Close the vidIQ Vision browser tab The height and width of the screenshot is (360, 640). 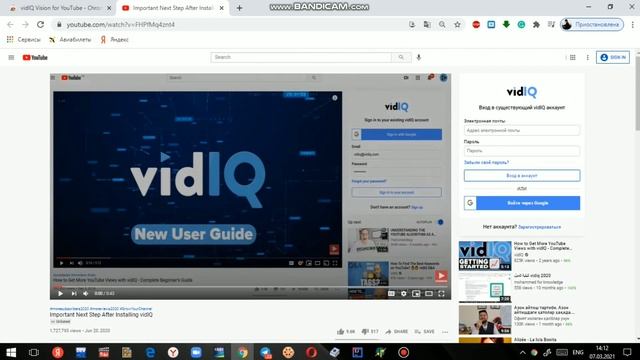(109, 8)
